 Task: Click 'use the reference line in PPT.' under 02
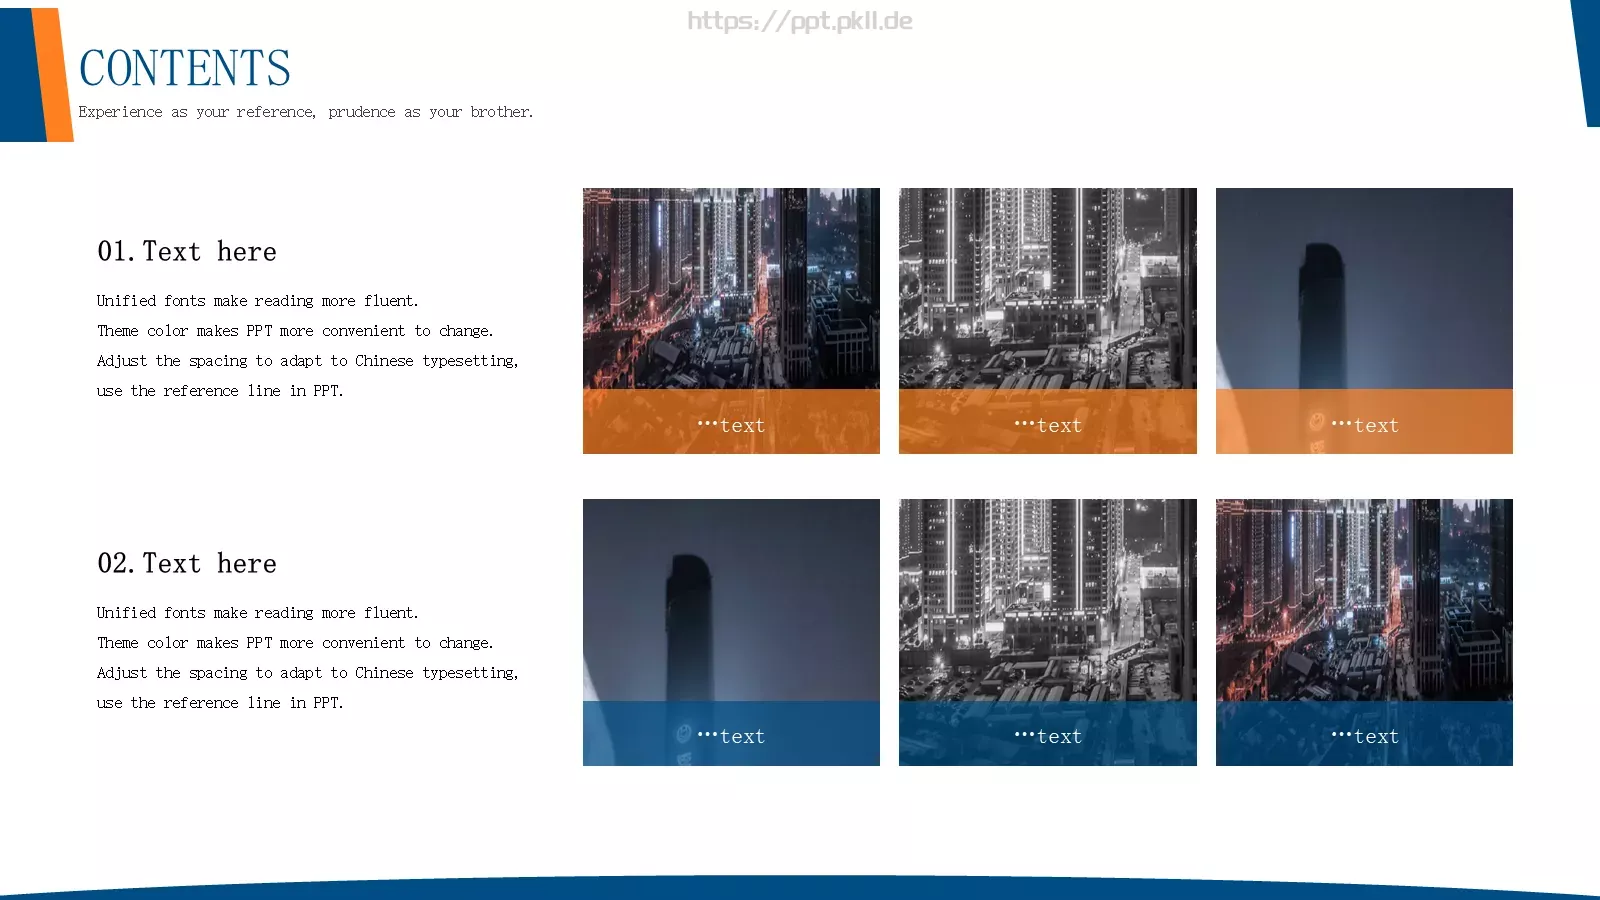[x=220, y=702]
